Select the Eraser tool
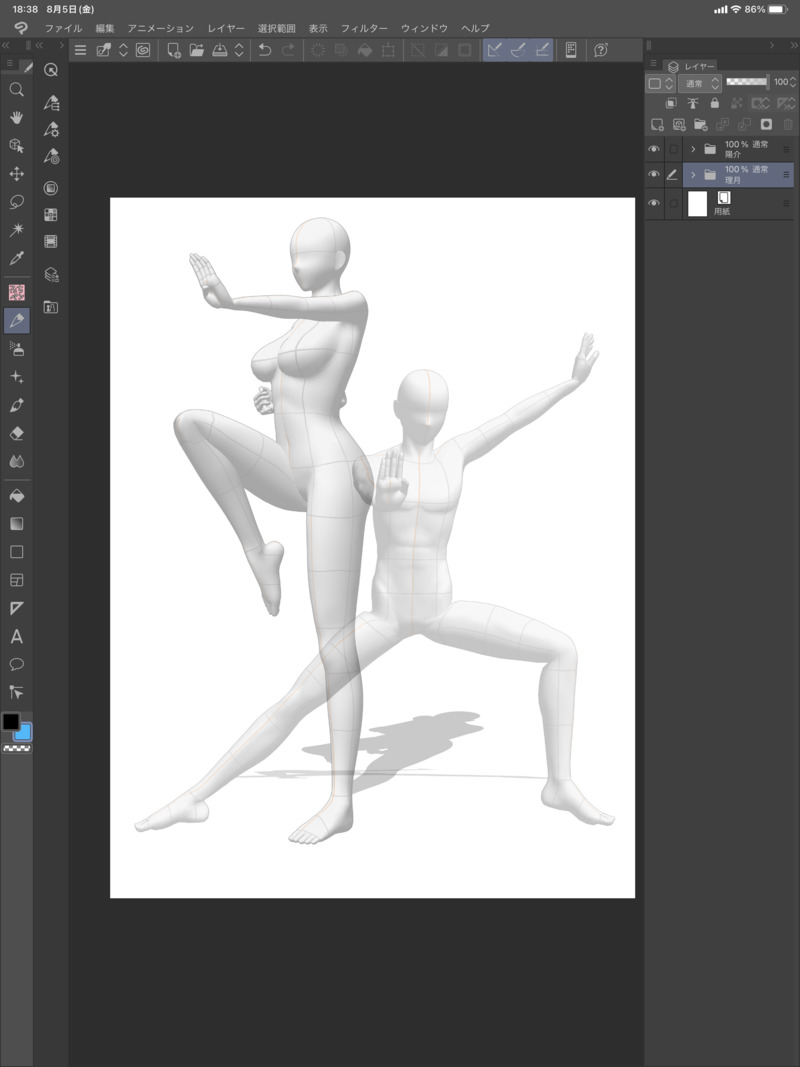The image size is (800, 1067). pyautogui.click(x=16, y=434)
